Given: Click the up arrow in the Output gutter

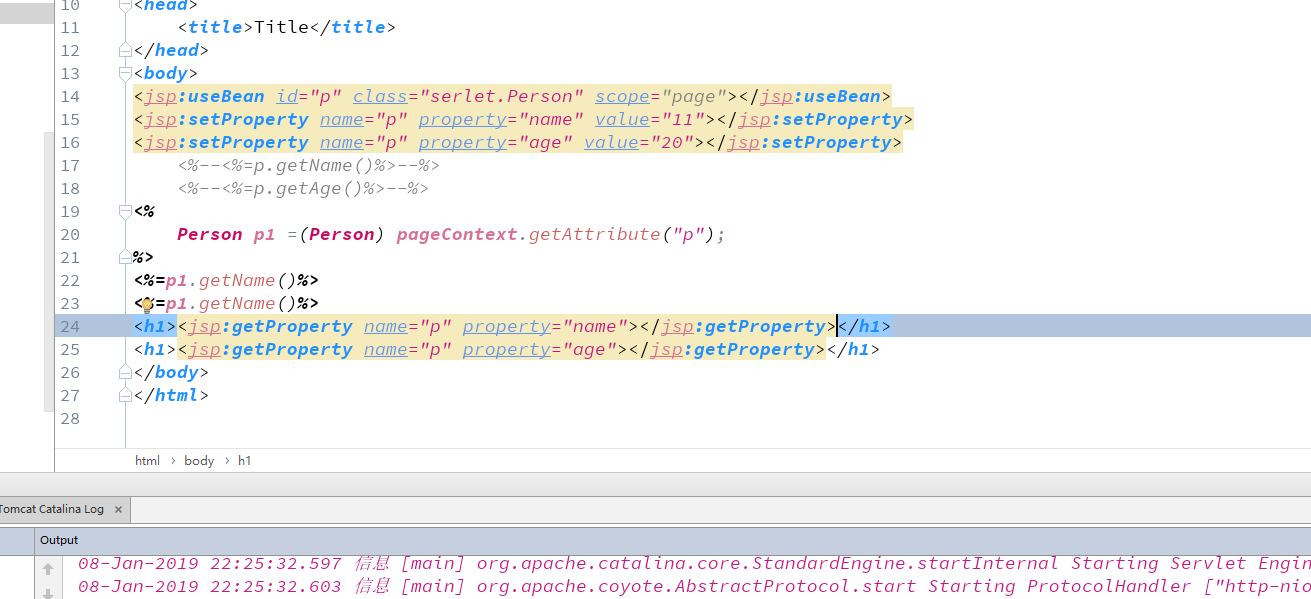Looking at the screenshot, I should tap(47, 569).
